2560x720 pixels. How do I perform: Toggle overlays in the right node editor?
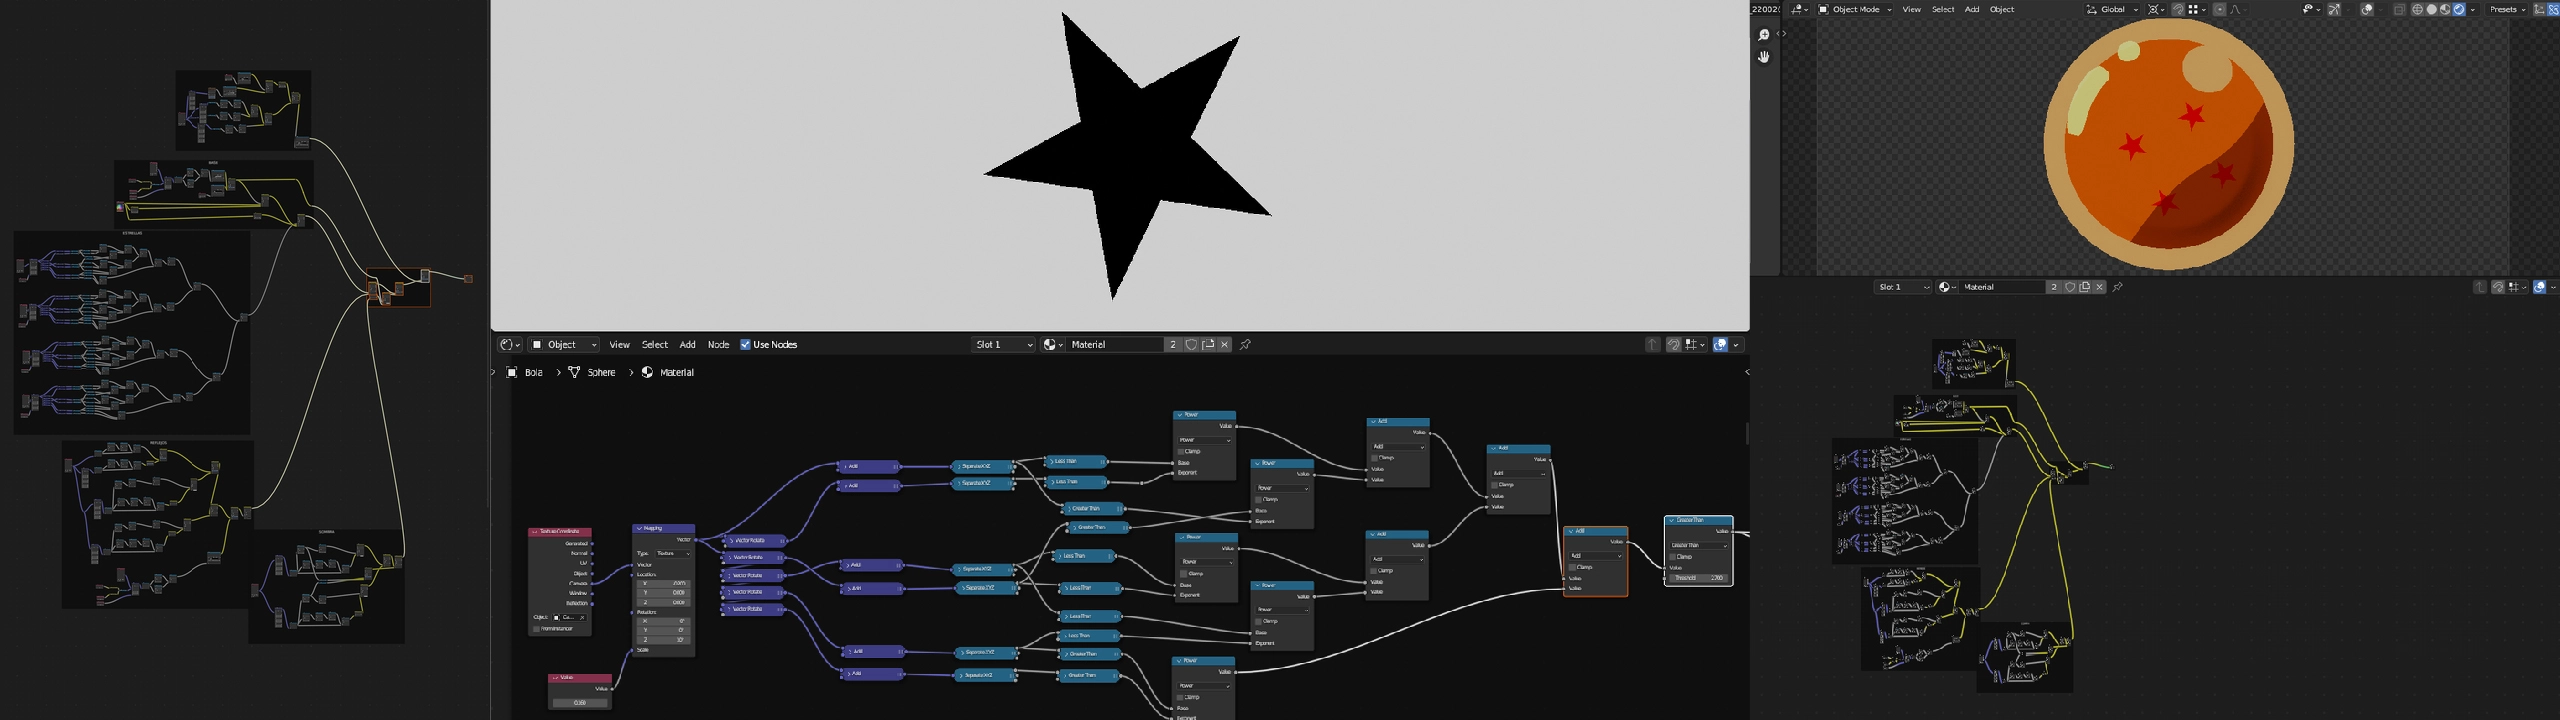[2539, 288]
